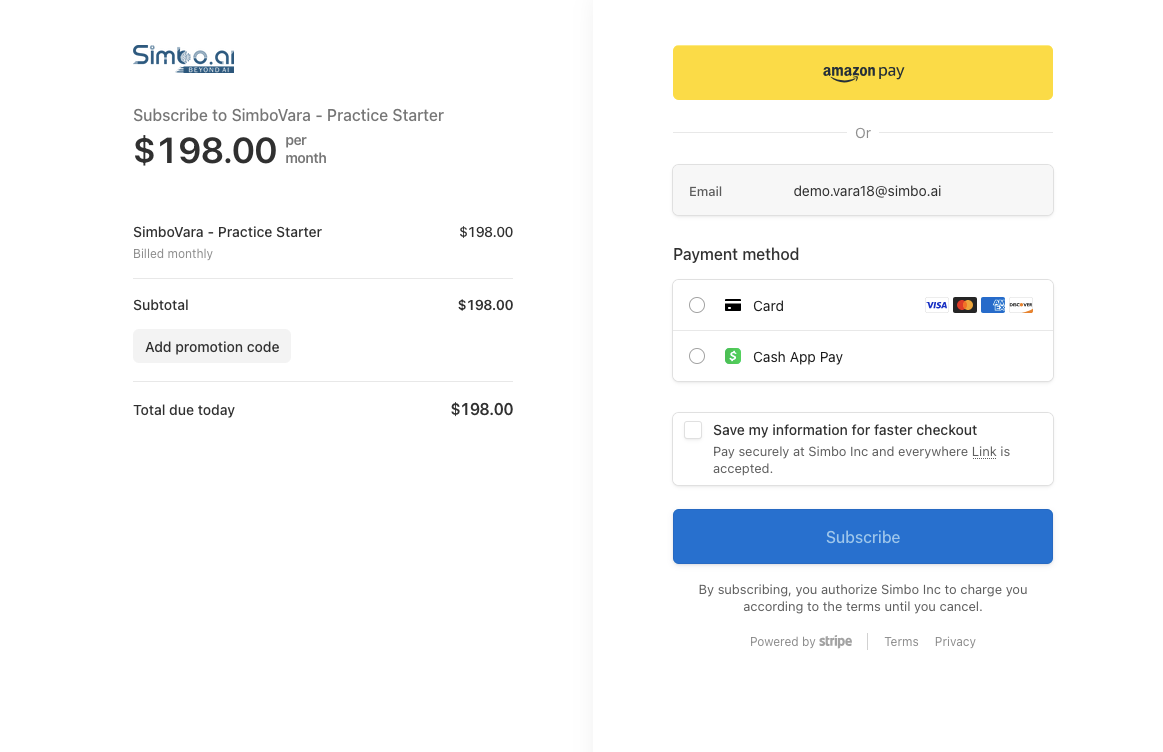The height and width of the screenshot is (752, 1163).
Task: Pay with the Amazon Pay button
Action: tap(863, 72)
